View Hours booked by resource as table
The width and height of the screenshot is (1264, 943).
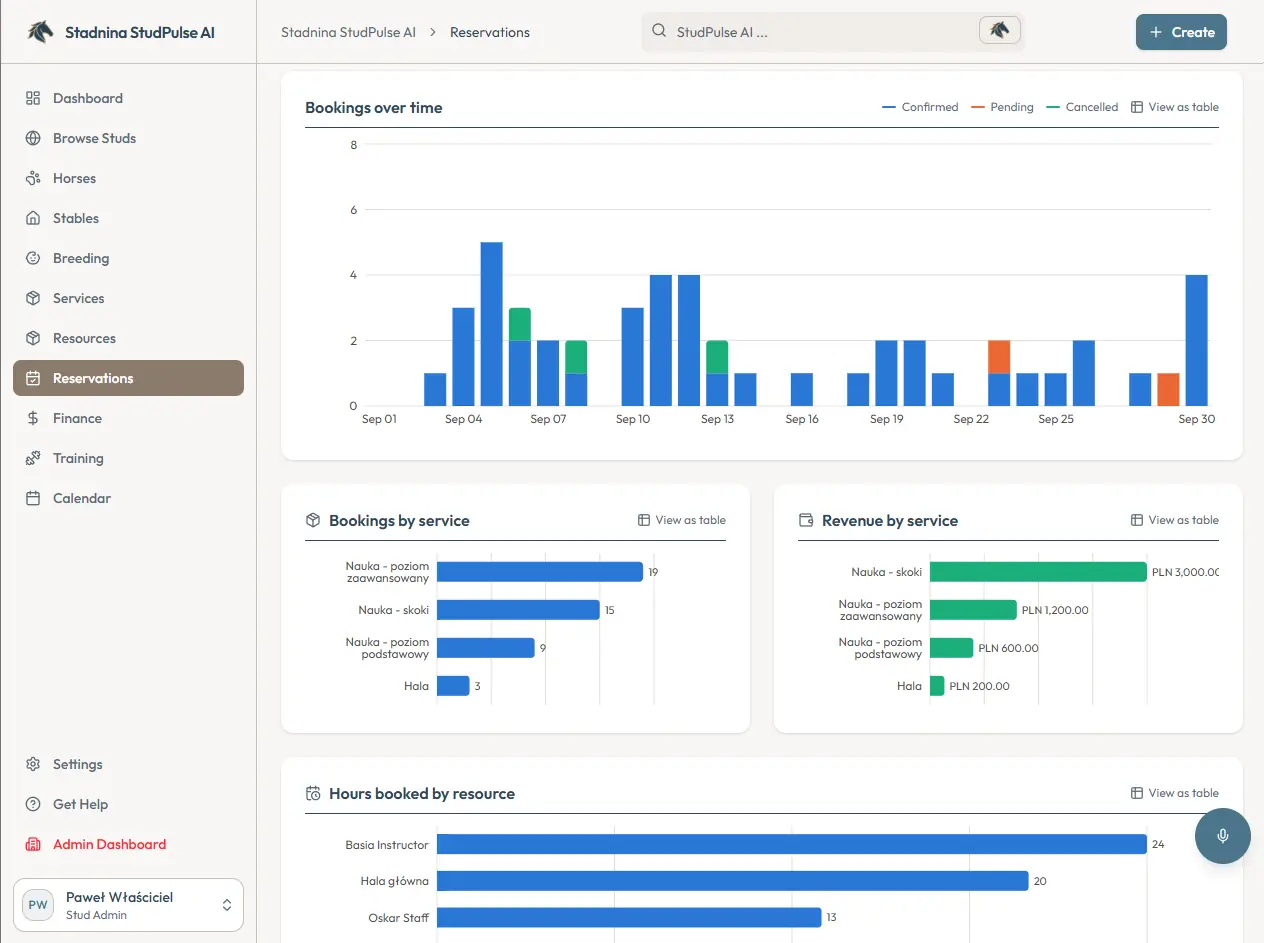point(1175,793)
